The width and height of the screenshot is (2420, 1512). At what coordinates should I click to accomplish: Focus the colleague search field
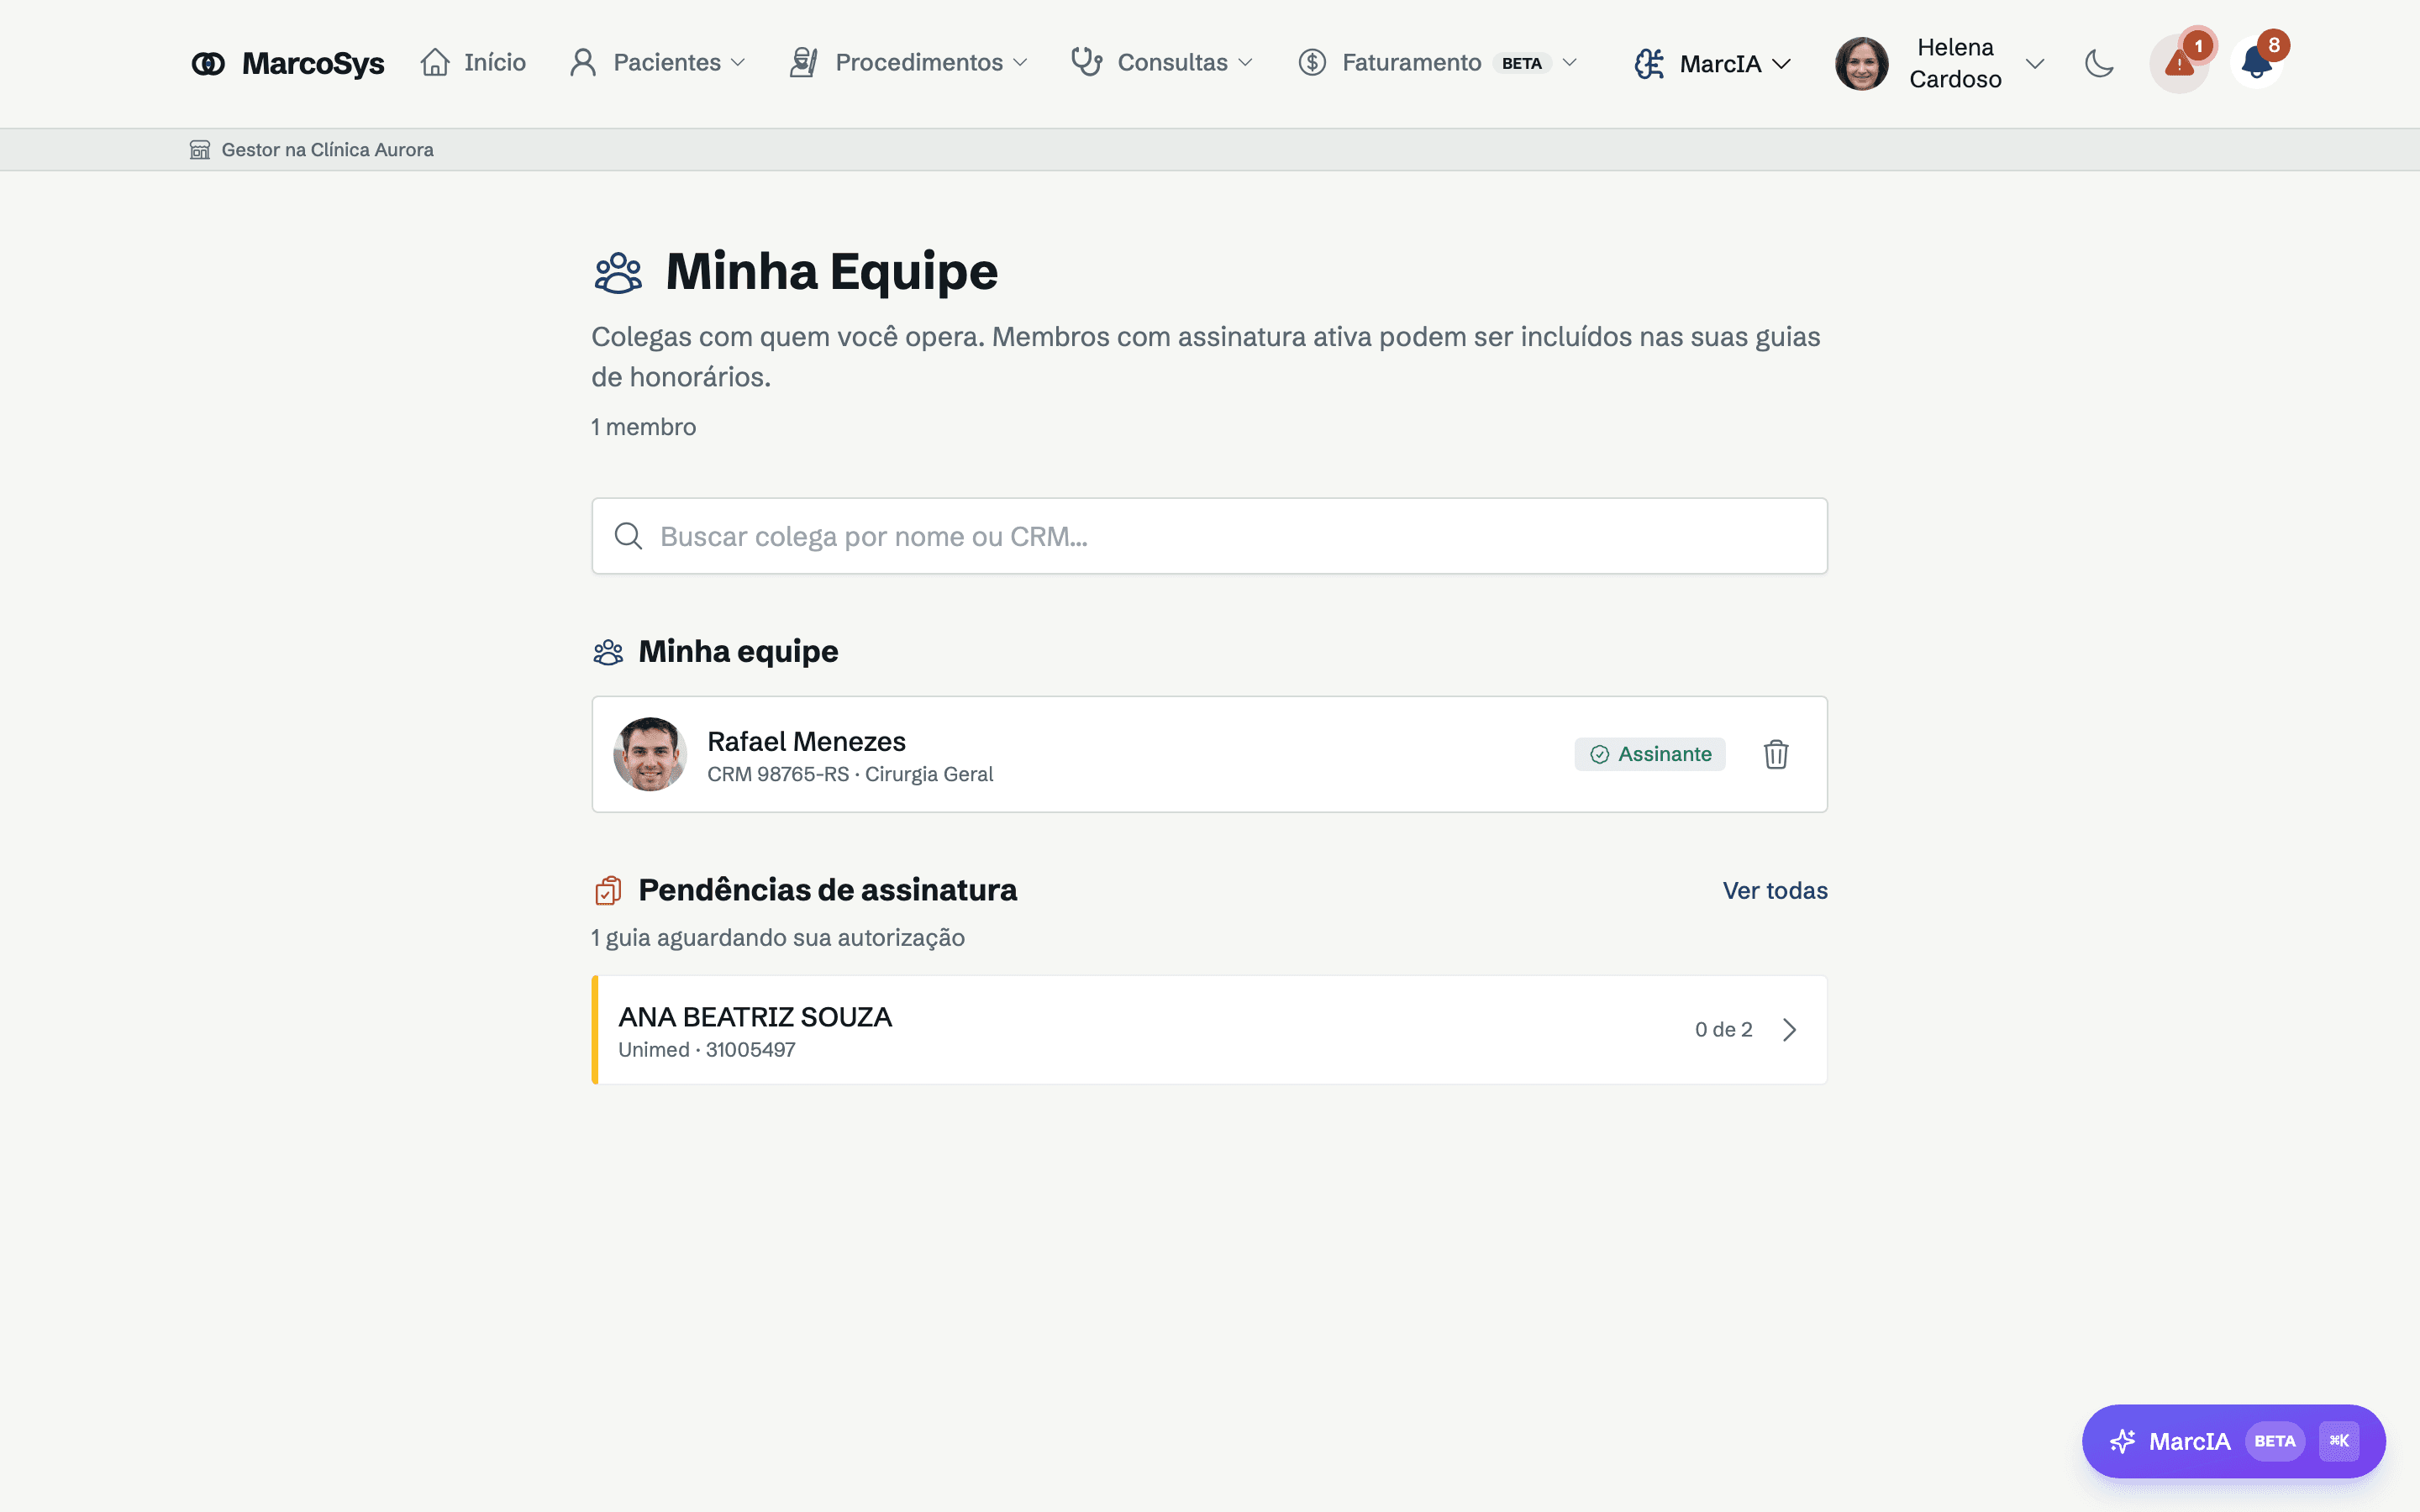1209,536
